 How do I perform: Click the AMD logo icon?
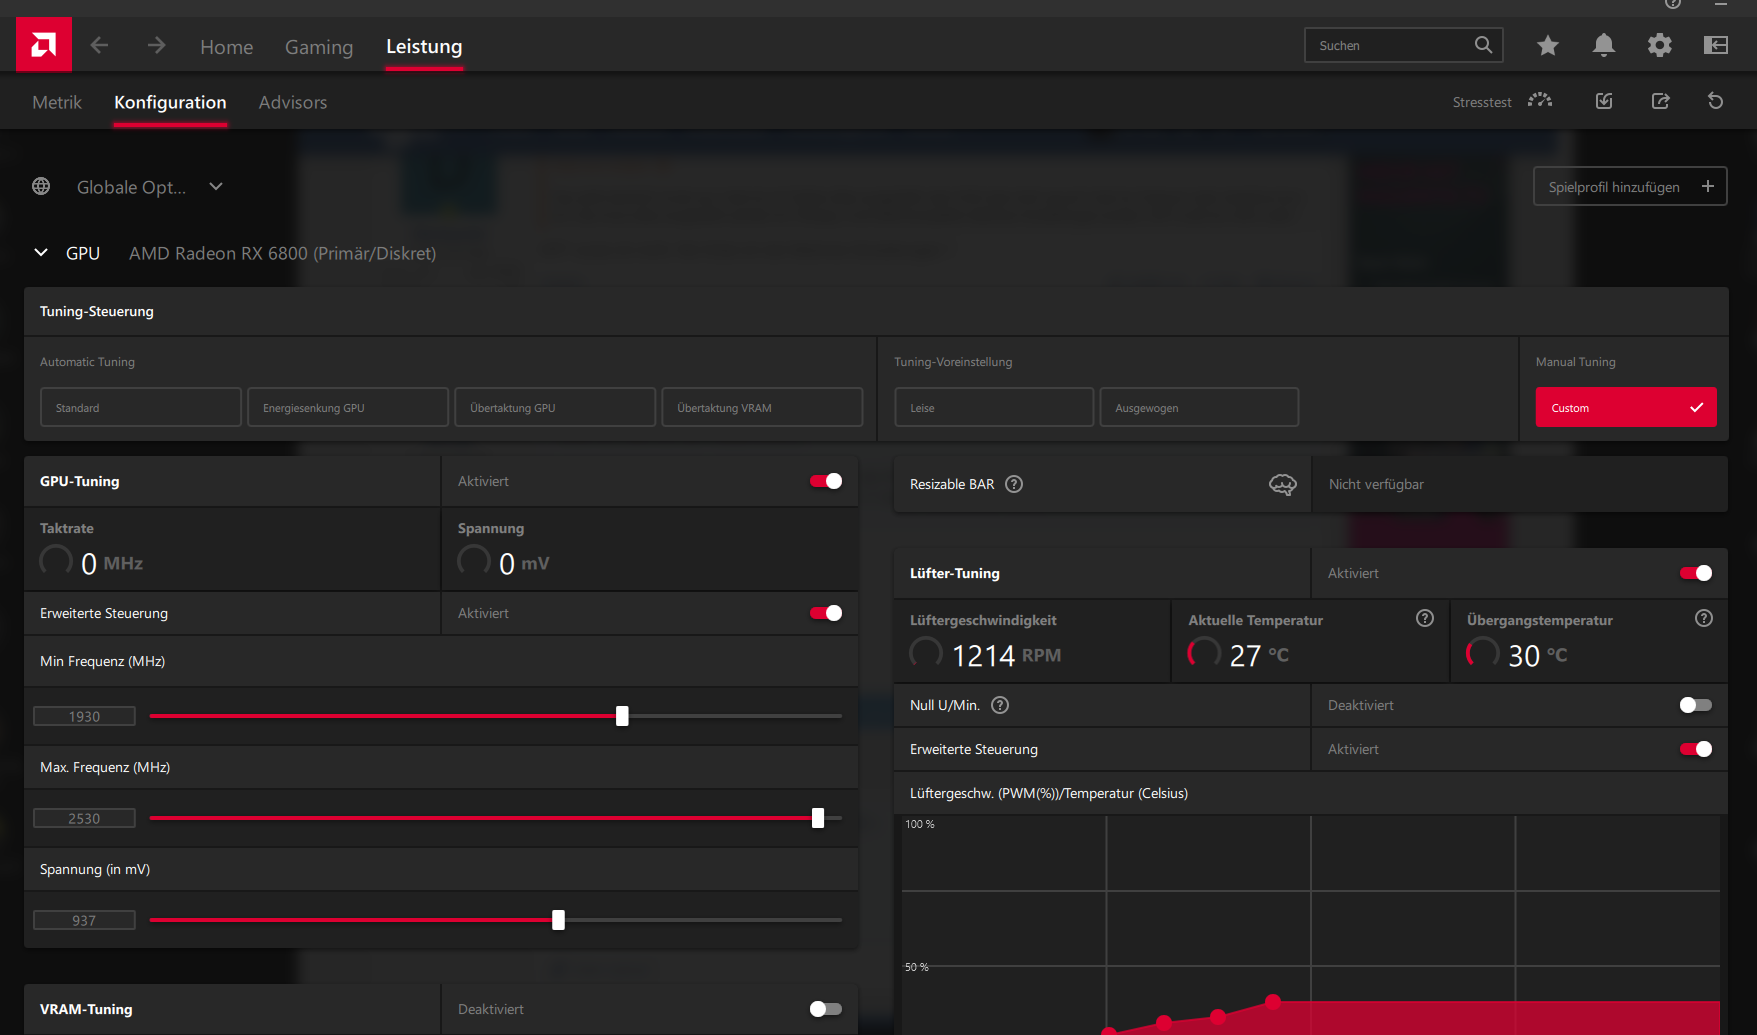pos(44,45)
